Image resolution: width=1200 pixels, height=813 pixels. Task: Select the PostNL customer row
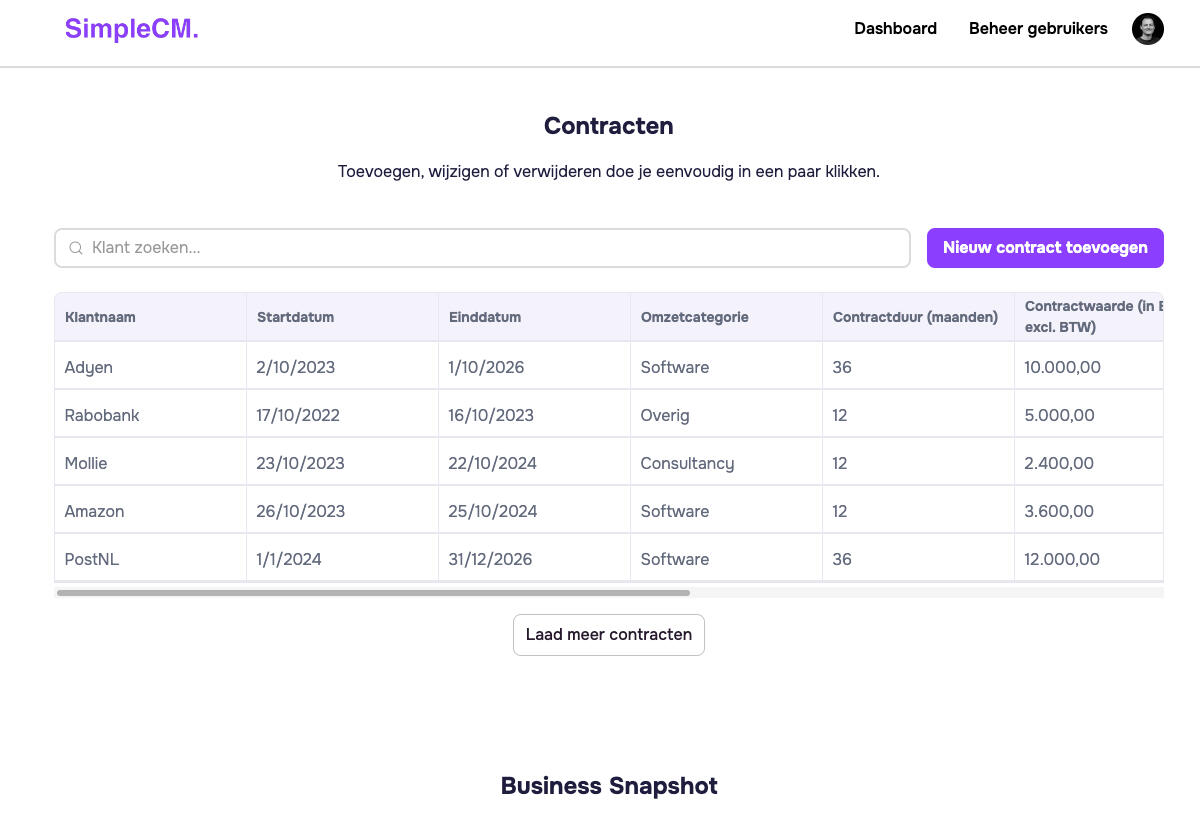[92, 559]
